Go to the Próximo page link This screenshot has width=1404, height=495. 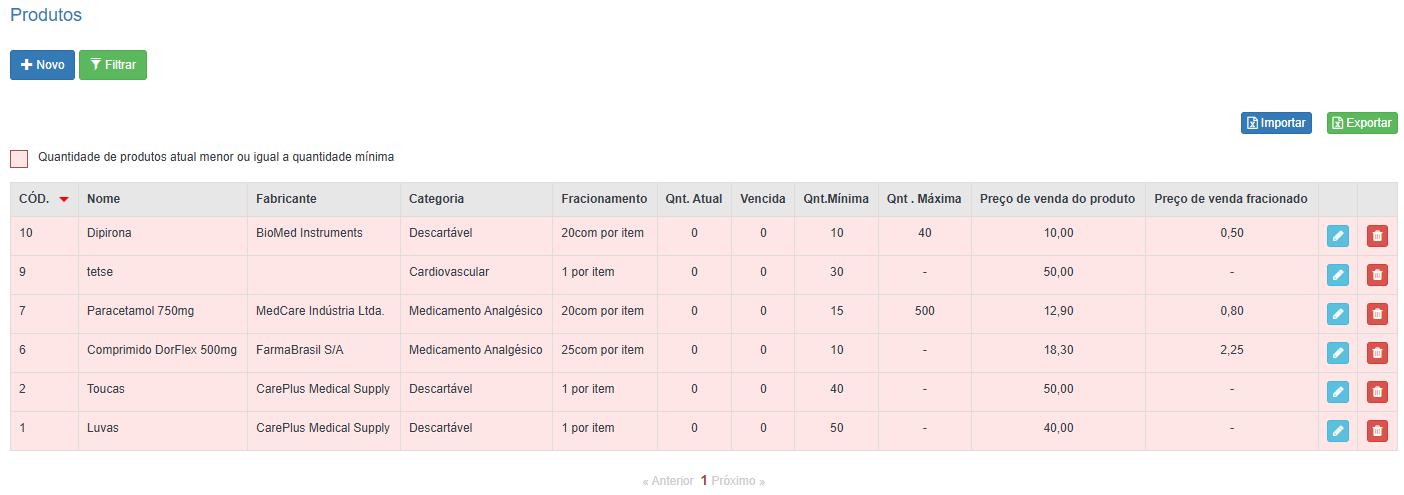[738, 481]
